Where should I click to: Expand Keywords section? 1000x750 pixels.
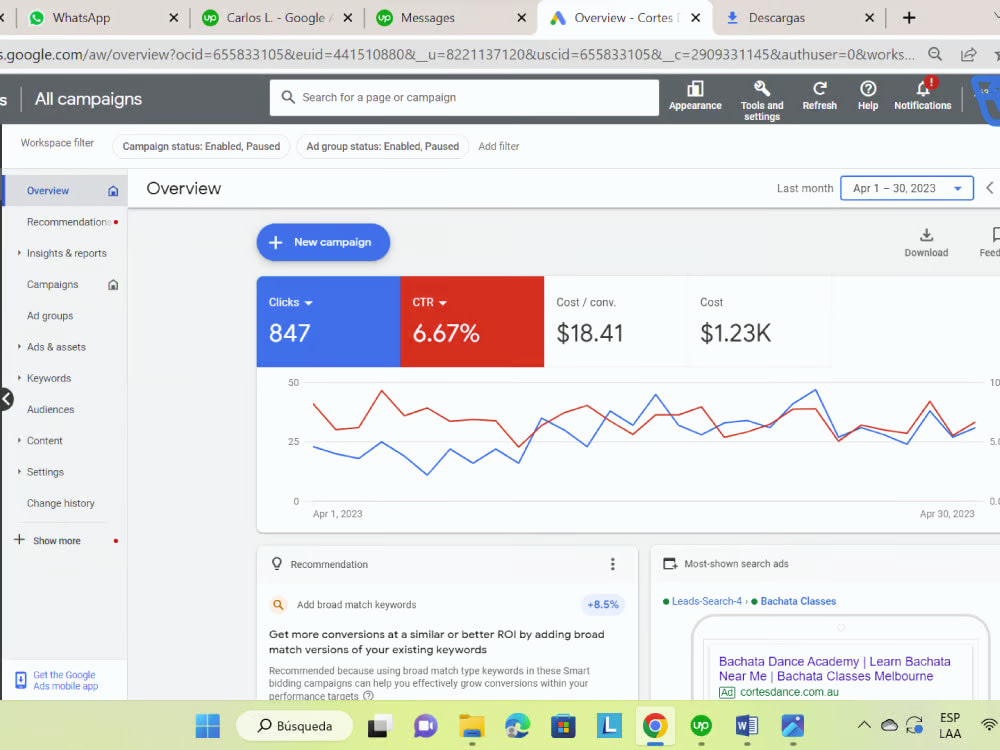[48, 378]
